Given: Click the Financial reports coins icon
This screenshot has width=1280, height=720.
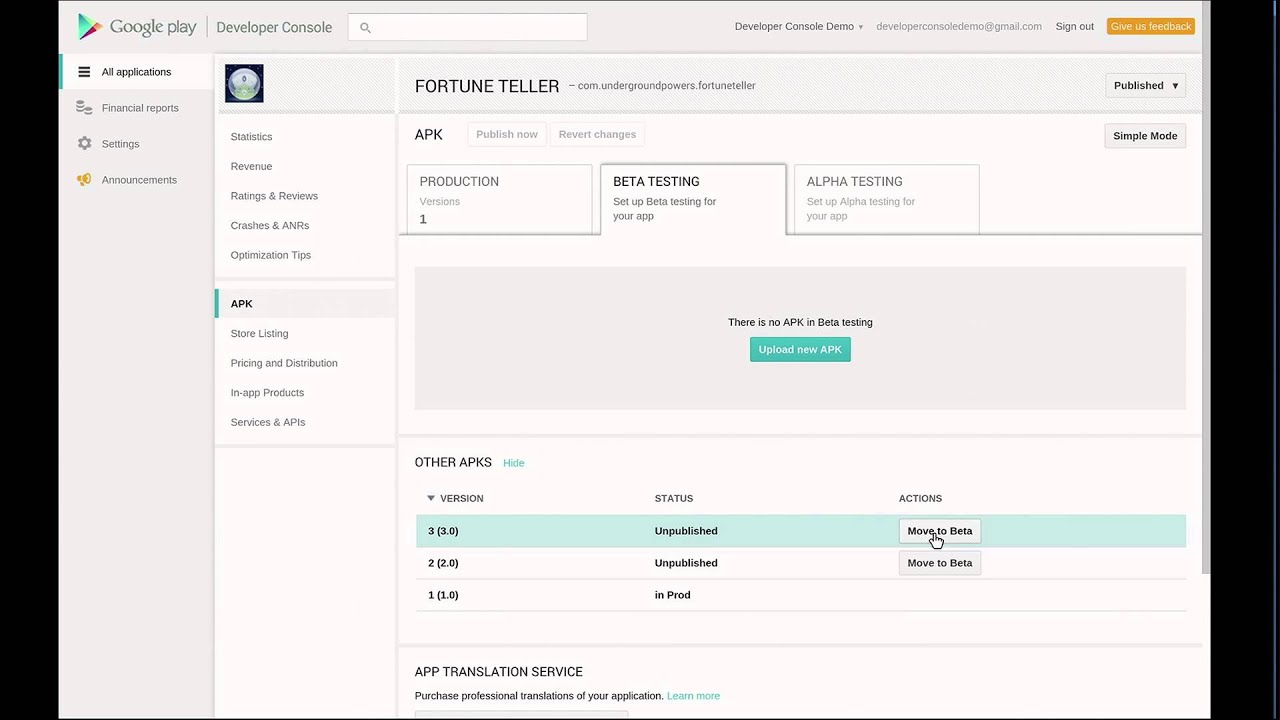Looking at the screenshot, I should click(x=84, y=108).
